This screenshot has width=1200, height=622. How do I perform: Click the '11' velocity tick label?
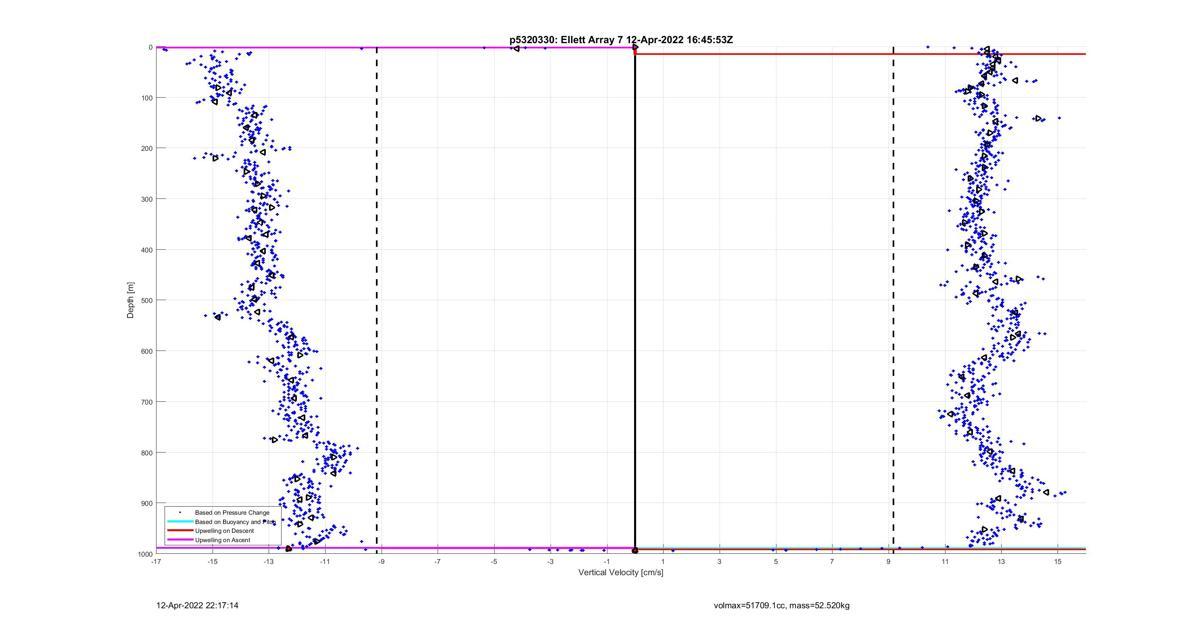tap(944, 562)
